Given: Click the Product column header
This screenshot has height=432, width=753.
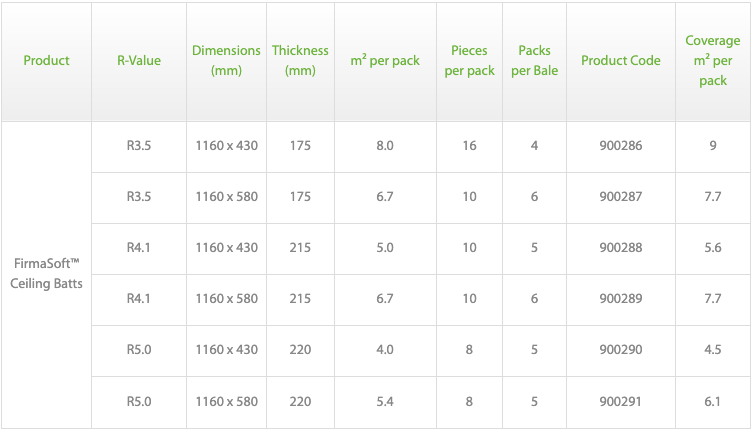Looking at the screenshot, I should click(46, 60).
